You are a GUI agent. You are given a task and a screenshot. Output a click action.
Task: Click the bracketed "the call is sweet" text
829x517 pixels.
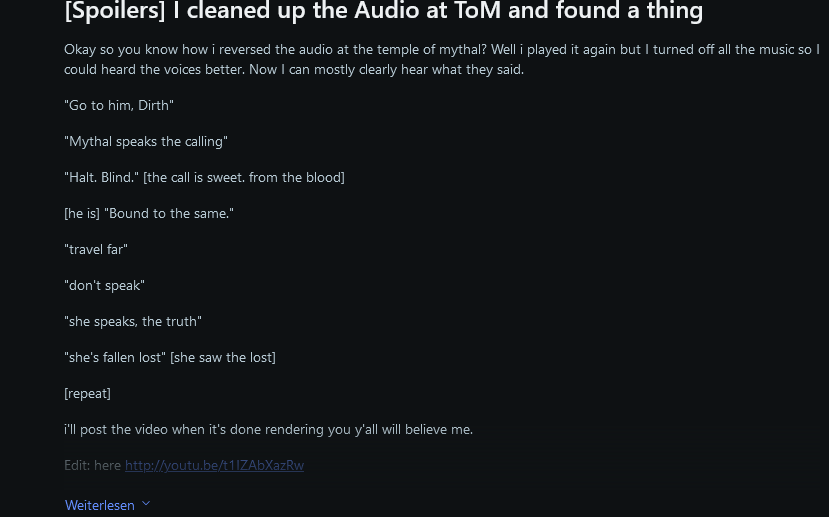tap(244, 178)
